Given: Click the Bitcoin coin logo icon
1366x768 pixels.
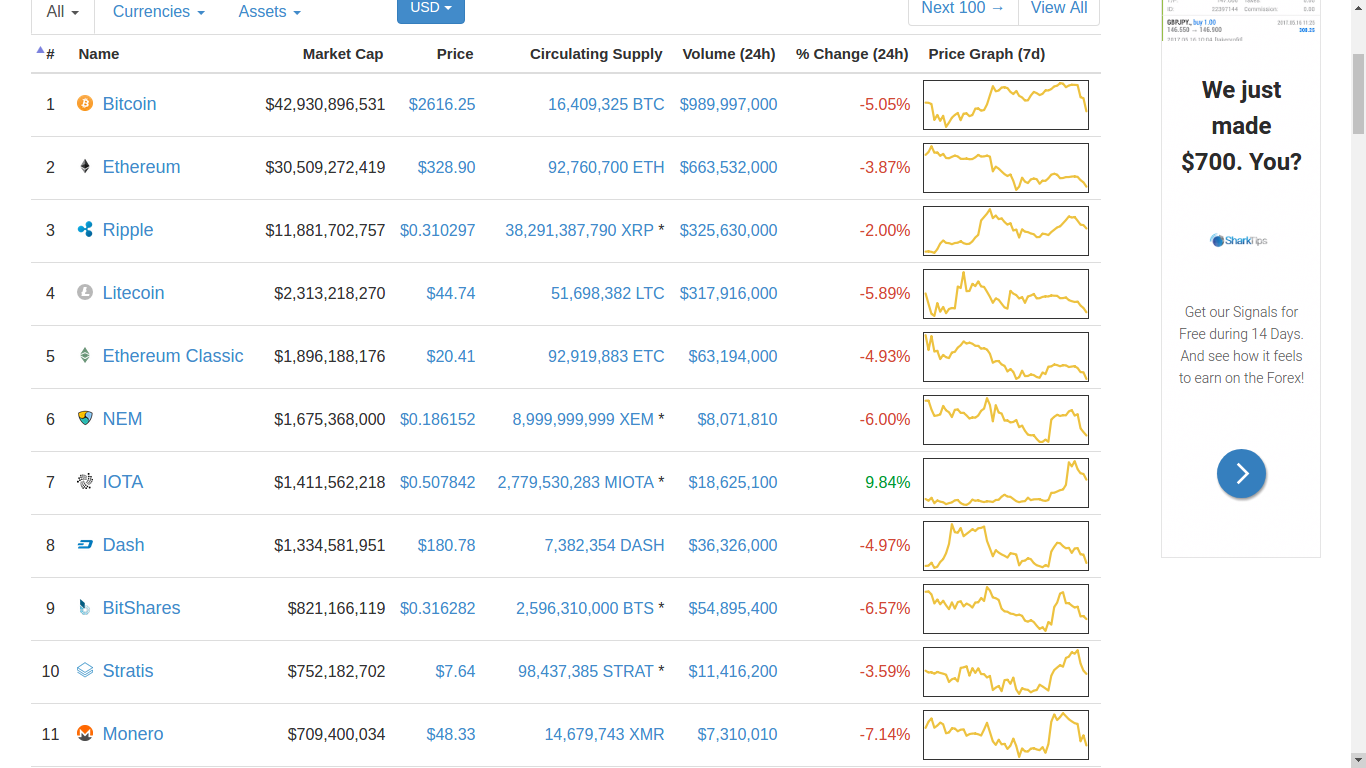Looking at the screenshot, I should pos(85,103).
